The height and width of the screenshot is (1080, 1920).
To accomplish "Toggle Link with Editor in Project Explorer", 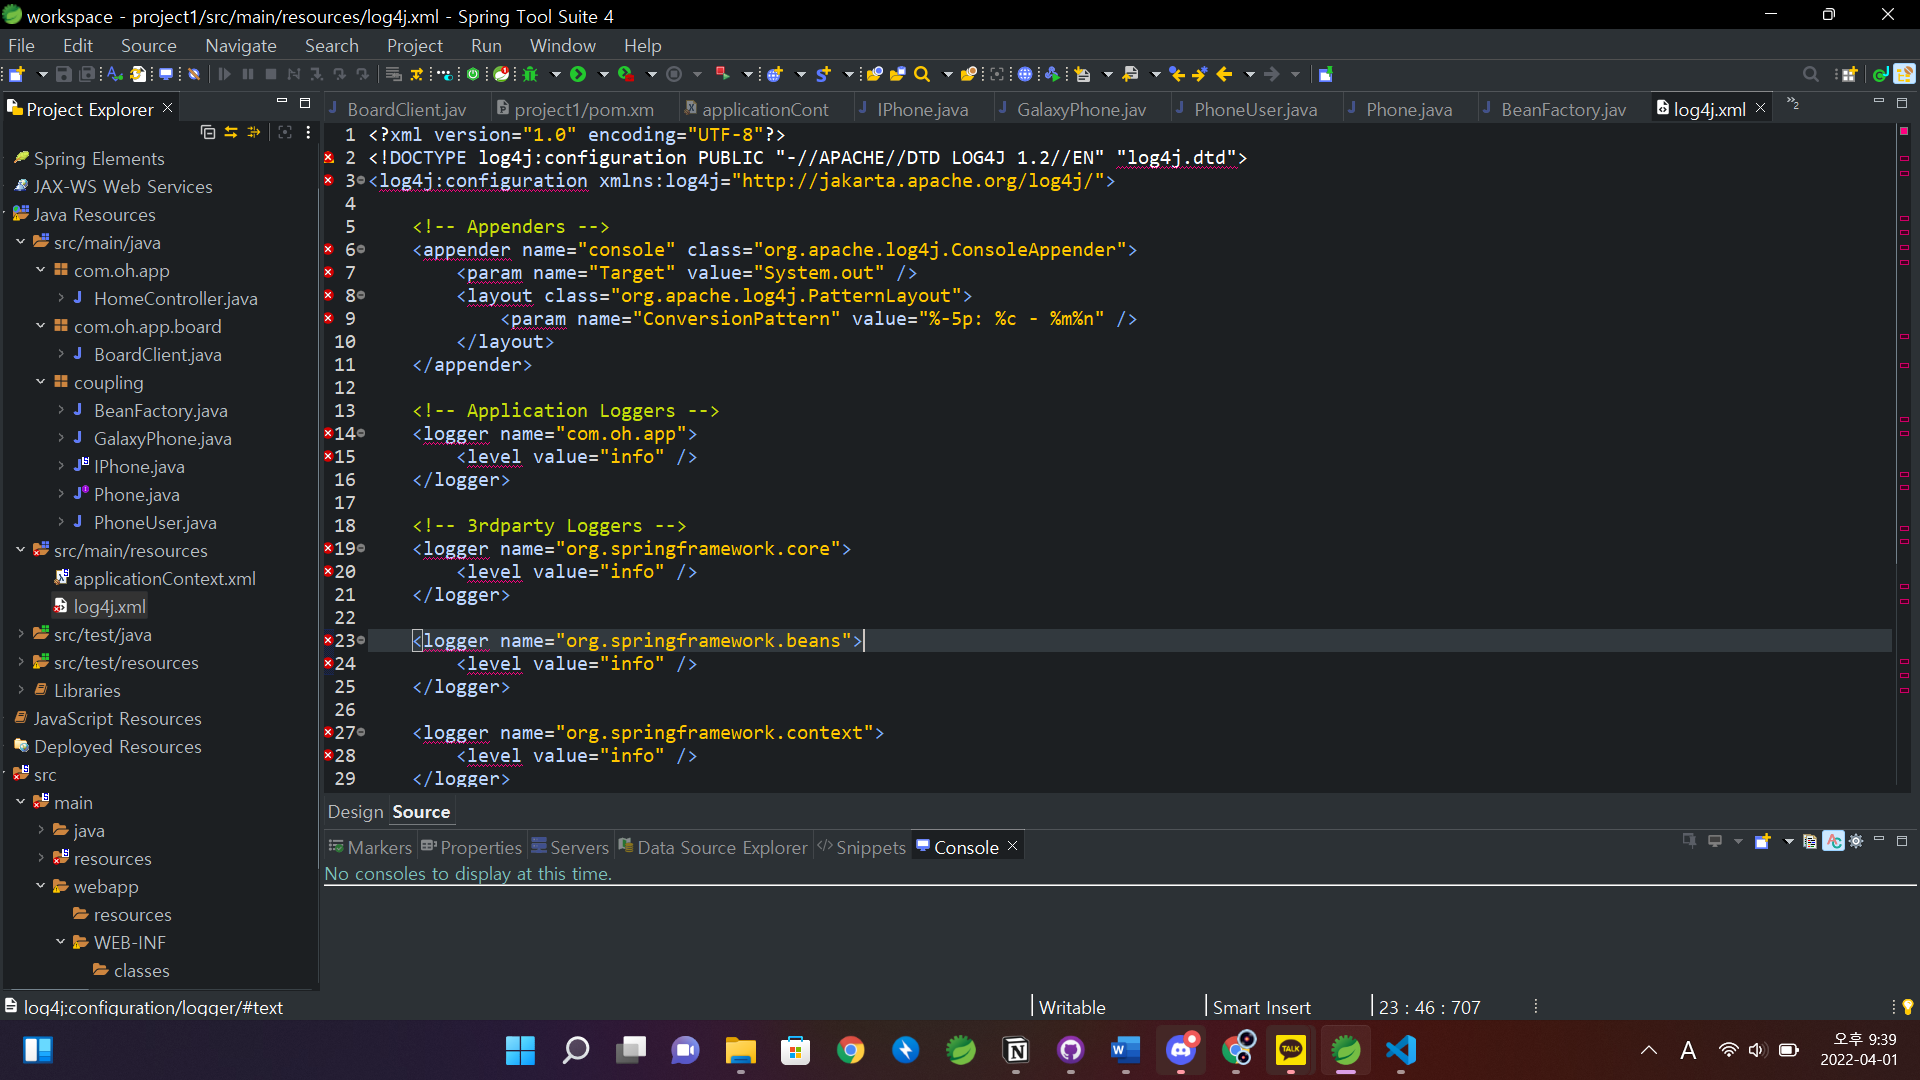I will [231, 132].
